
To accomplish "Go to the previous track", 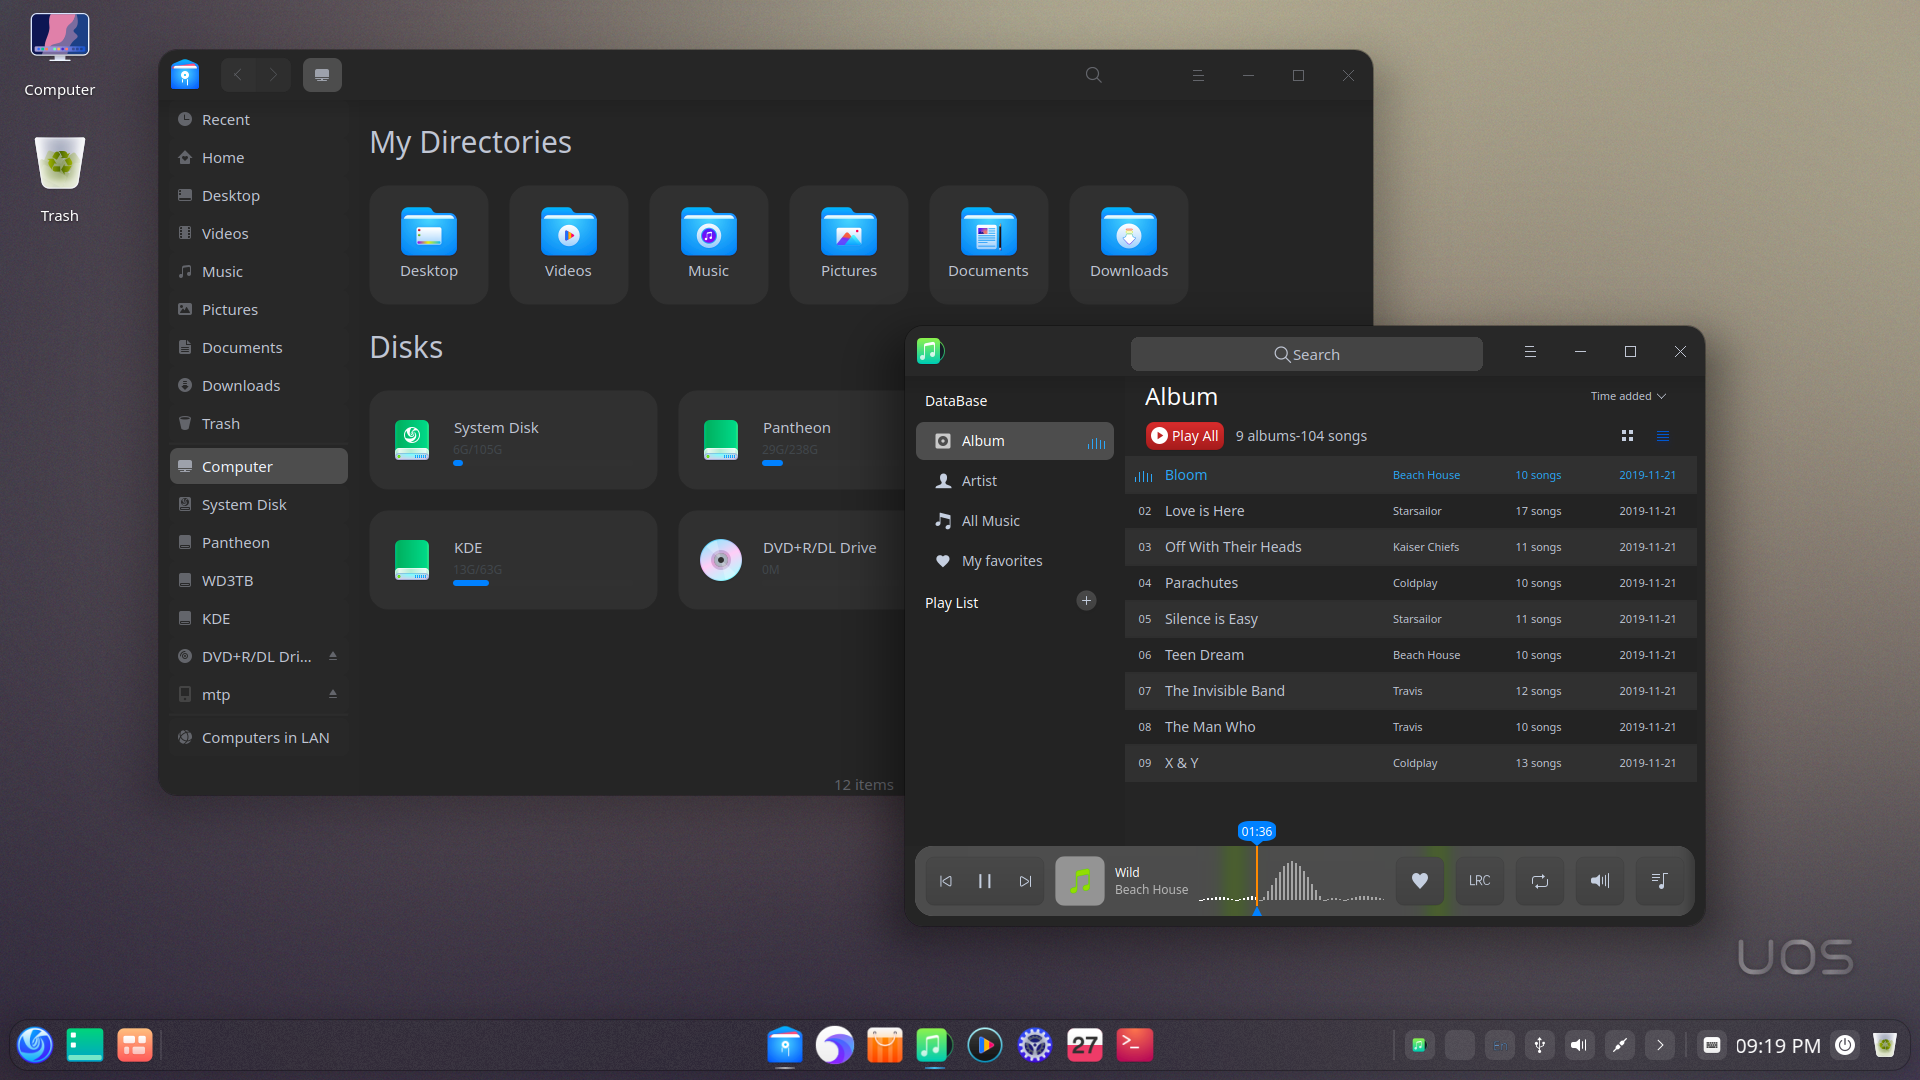I will coord(945,881).
